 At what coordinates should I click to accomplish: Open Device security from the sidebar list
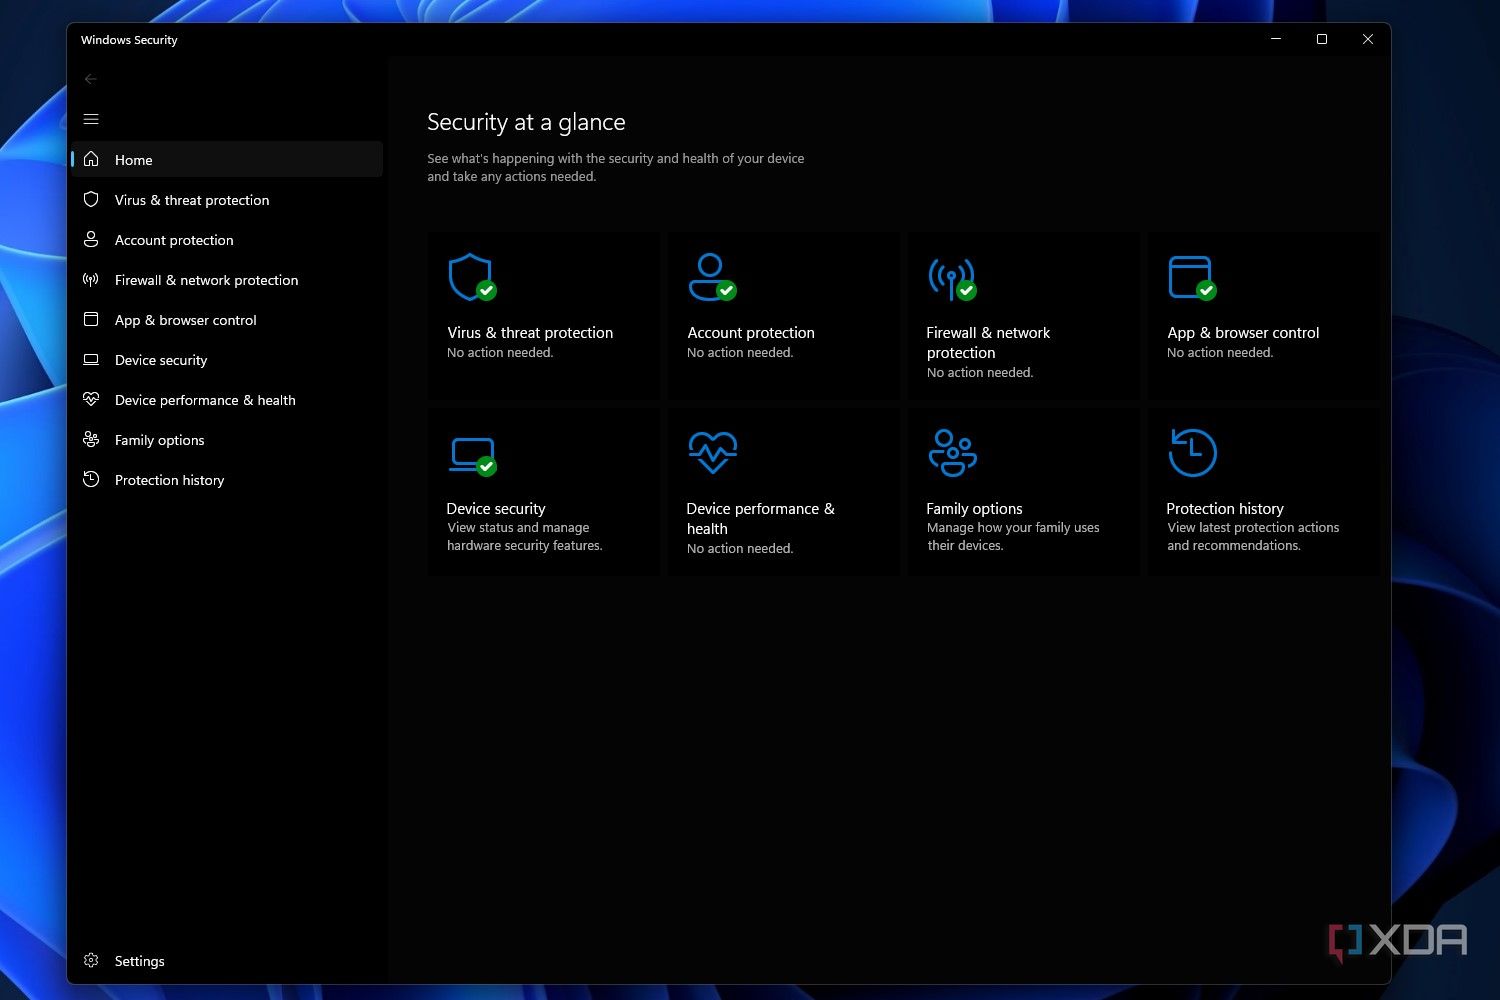pos(161,360)
